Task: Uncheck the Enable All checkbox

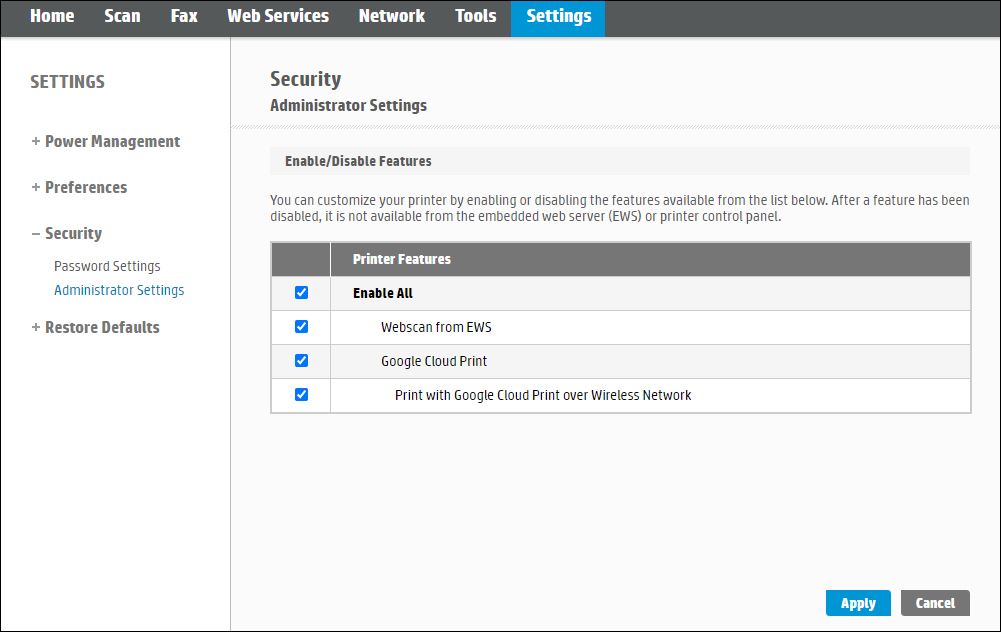Action: (301, 293)
